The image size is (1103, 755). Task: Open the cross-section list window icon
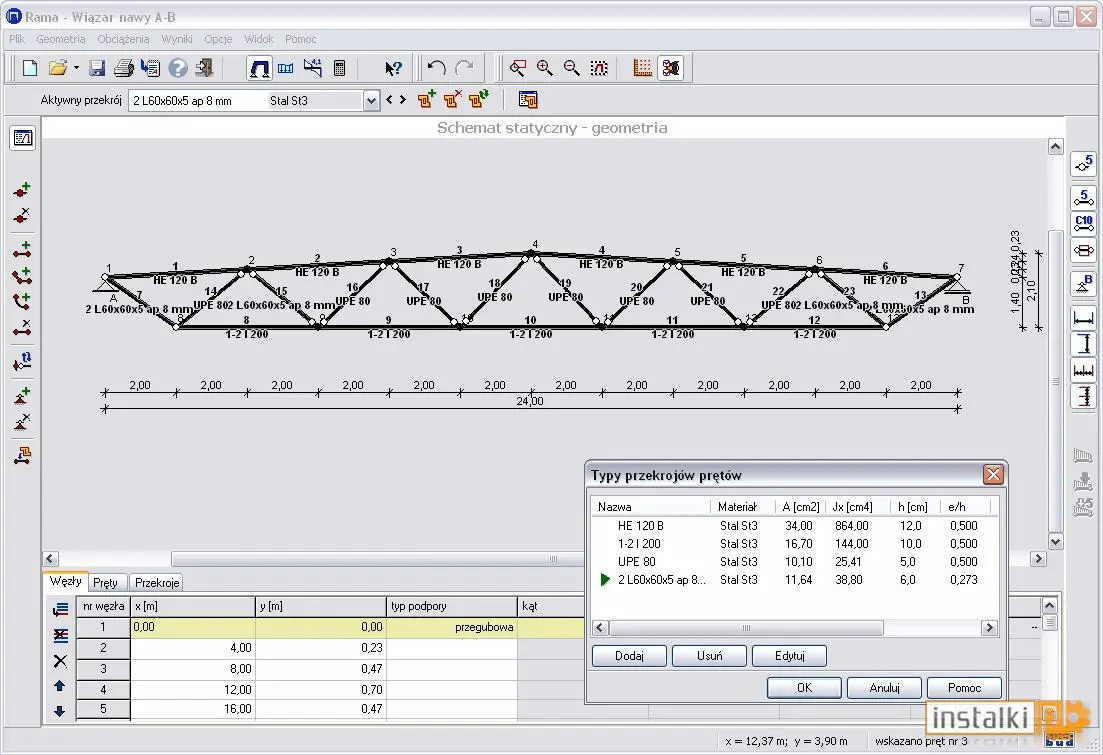coord(528,100)
